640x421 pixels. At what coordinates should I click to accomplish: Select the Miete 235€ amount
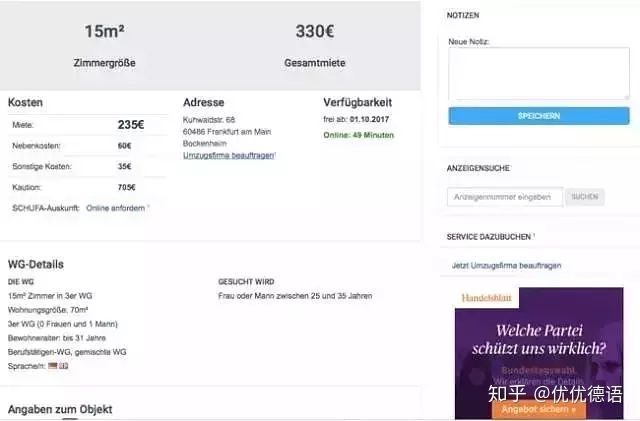[x=131, y=125]
